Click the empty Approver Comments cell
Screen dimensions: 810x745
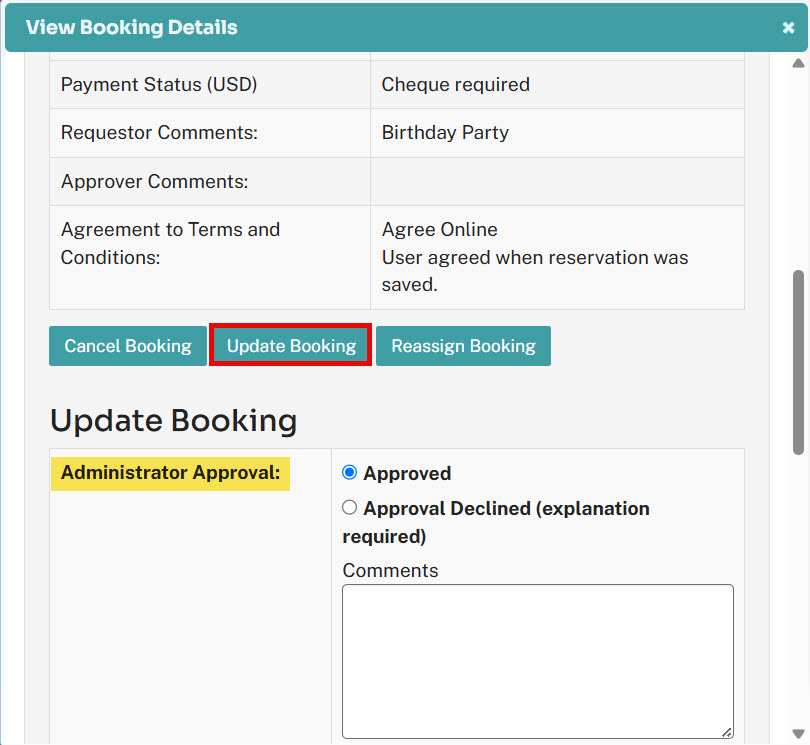coord(557,181)
